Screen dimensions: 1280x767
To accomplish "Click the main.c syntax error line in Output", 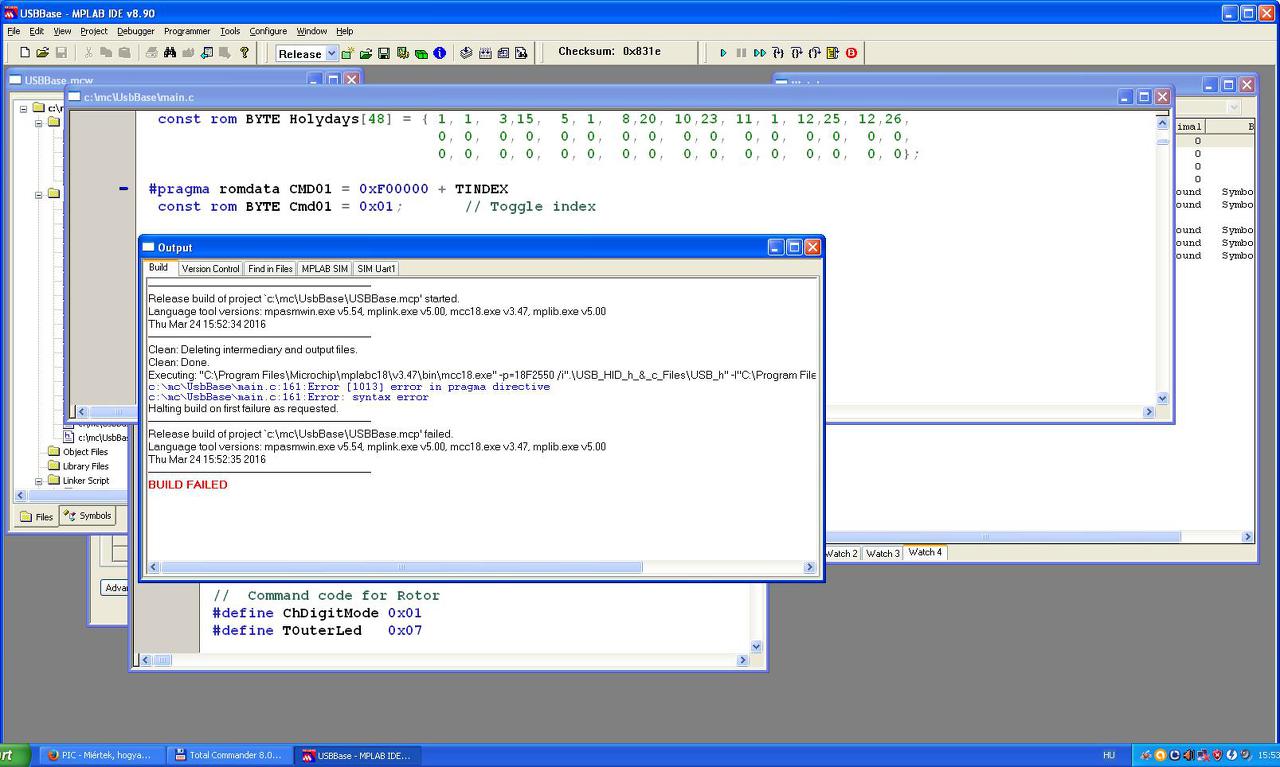I will [x=288, y=397].
